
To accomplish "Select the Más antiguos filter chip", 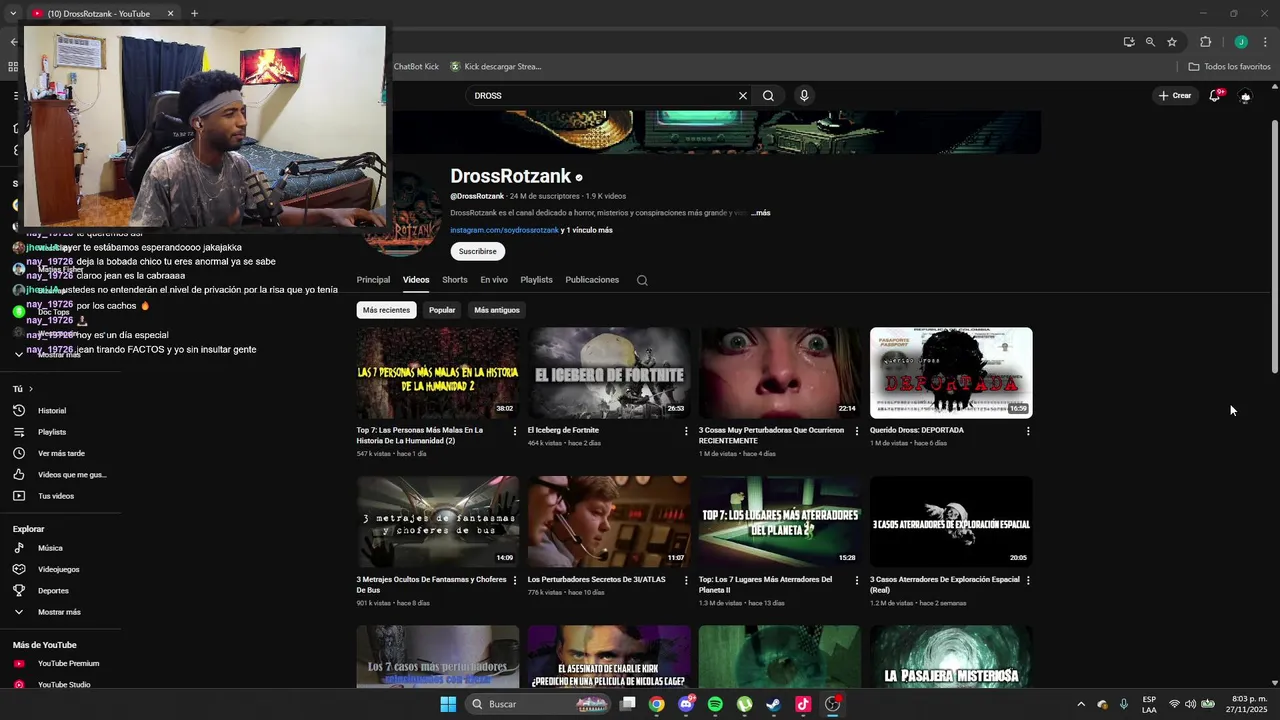I will click(x=497, y=310).
